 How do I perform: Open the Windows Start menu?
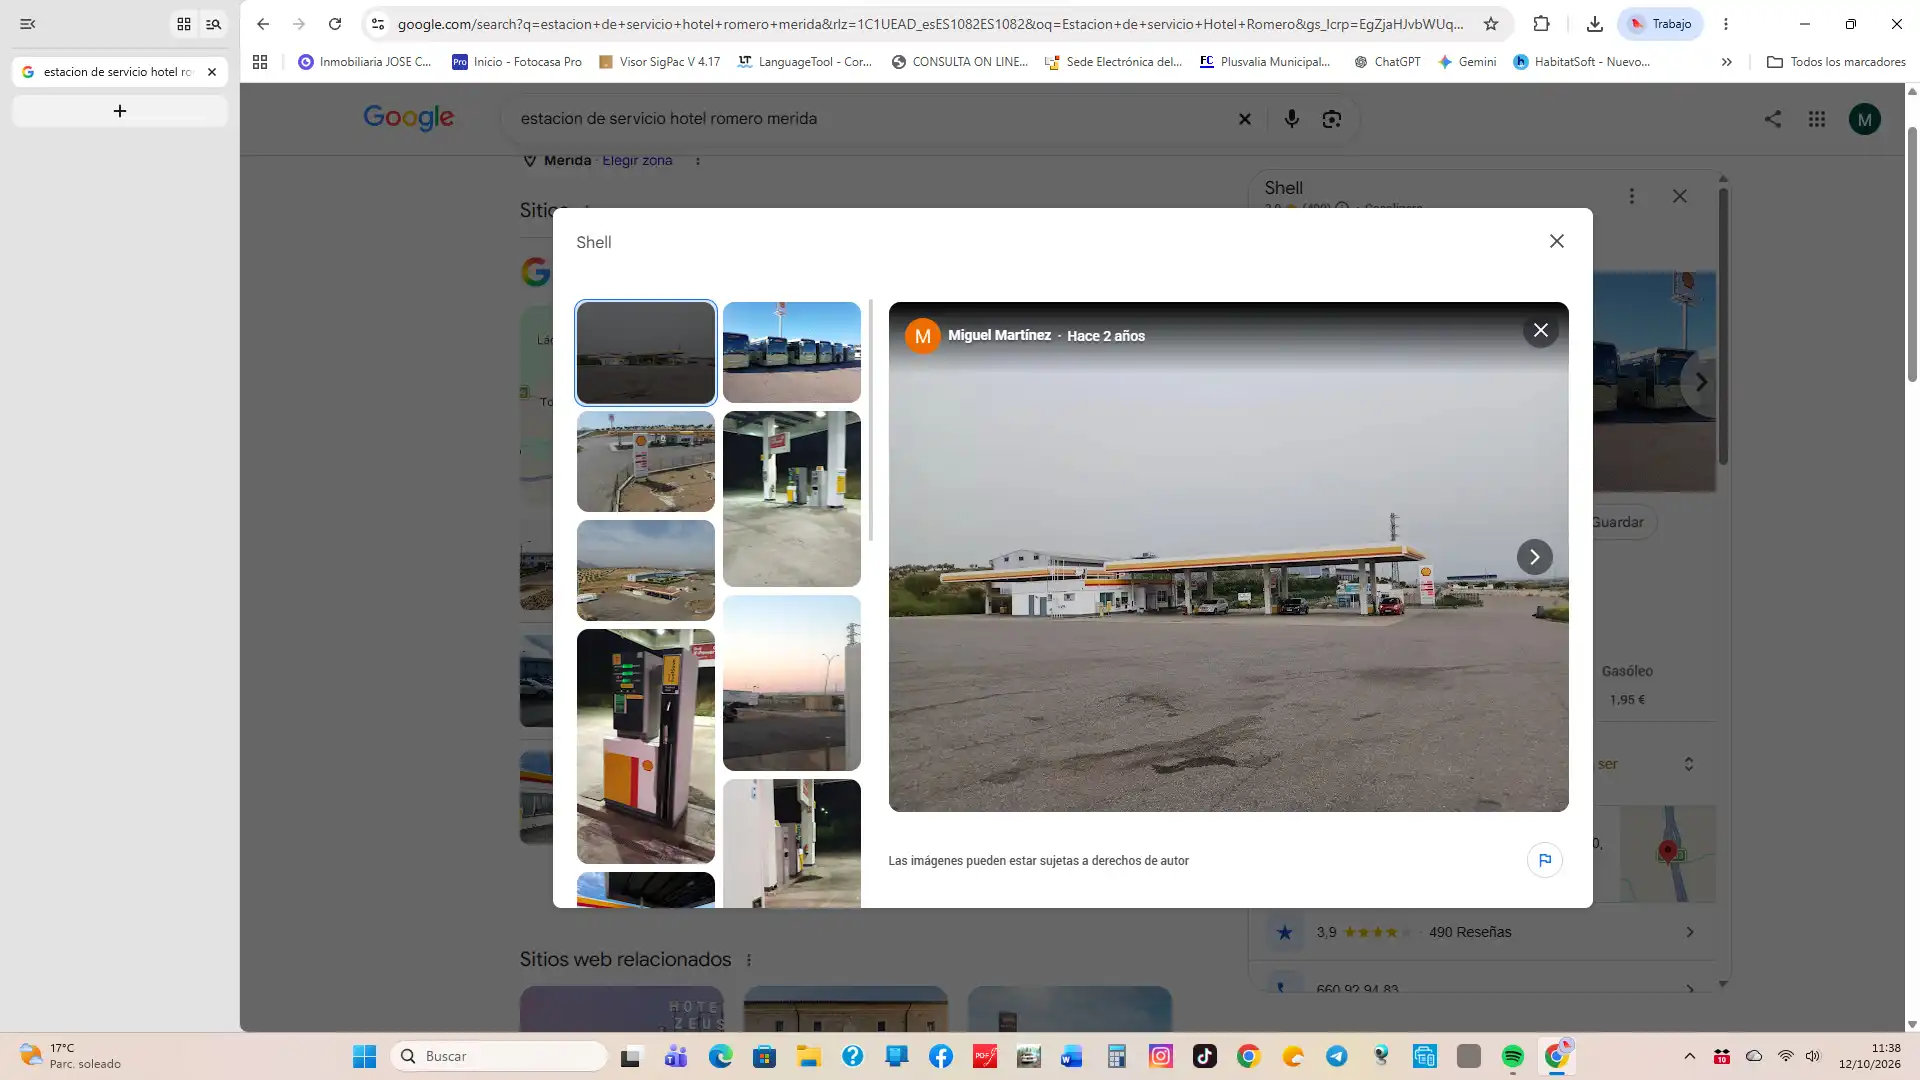point(364,1056)
